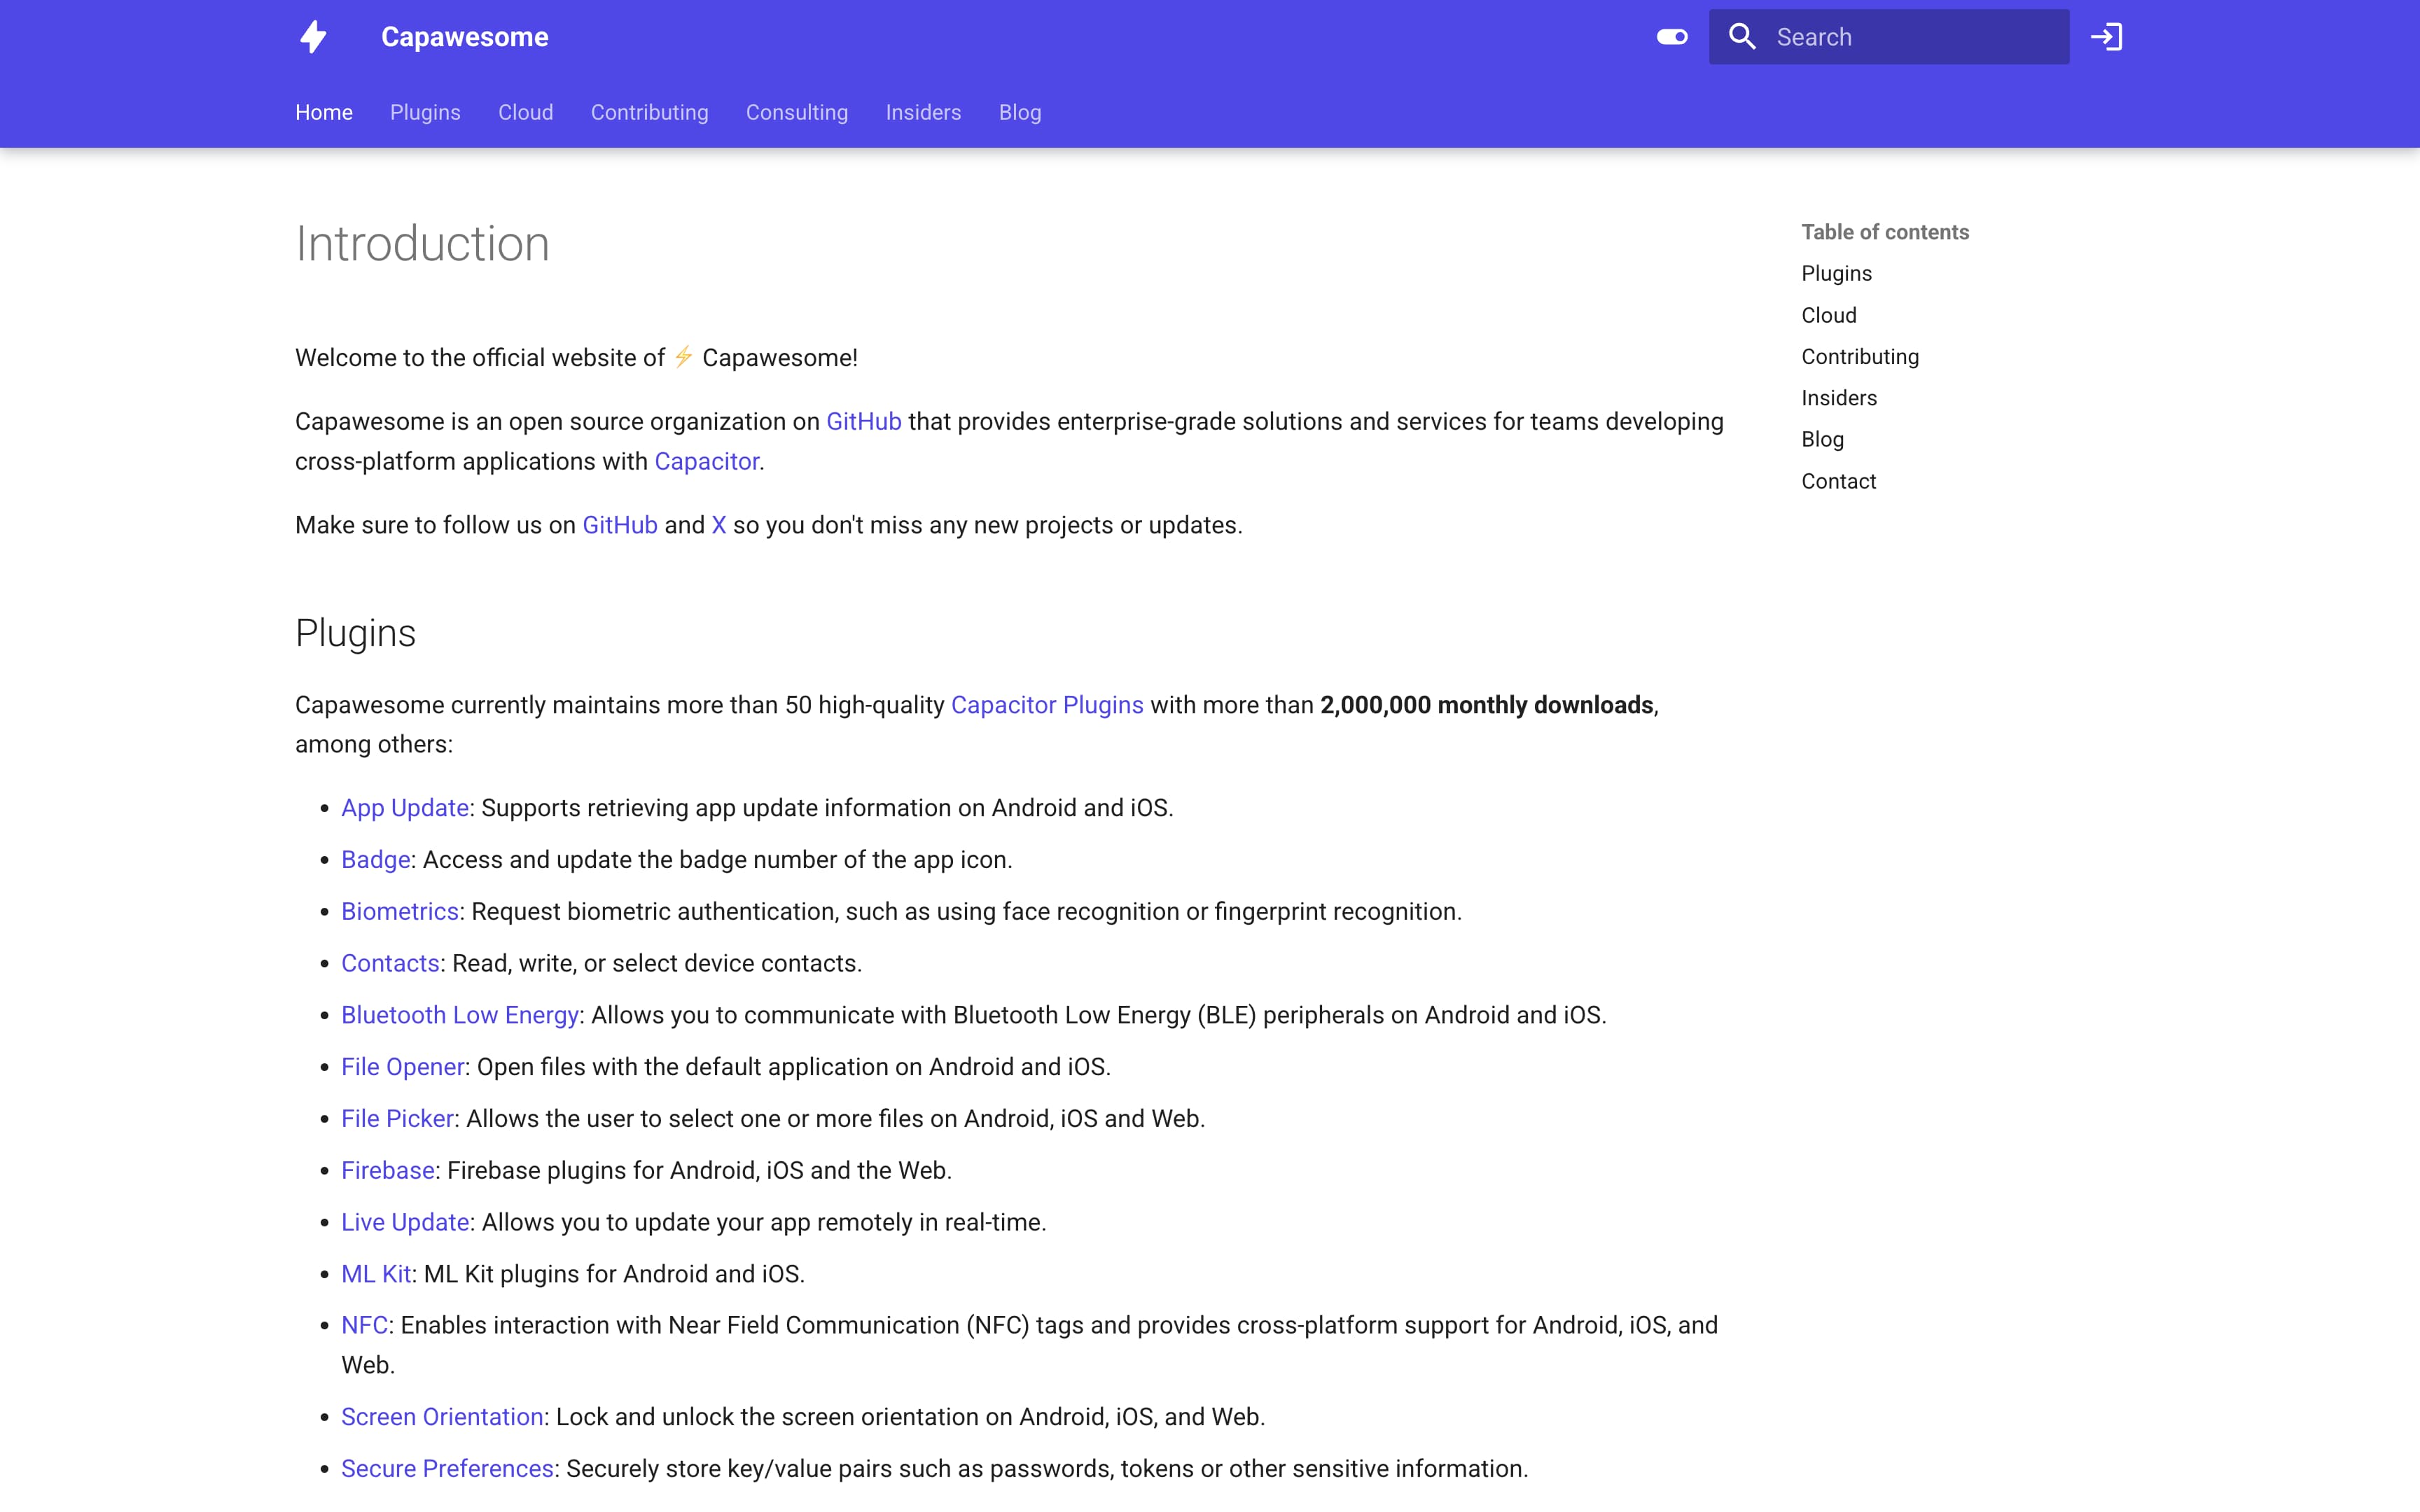The width and height of the screenshot is (2420, 1512).
Task: Toggle the dark mode switch in header
Action: pos(1671,37)
